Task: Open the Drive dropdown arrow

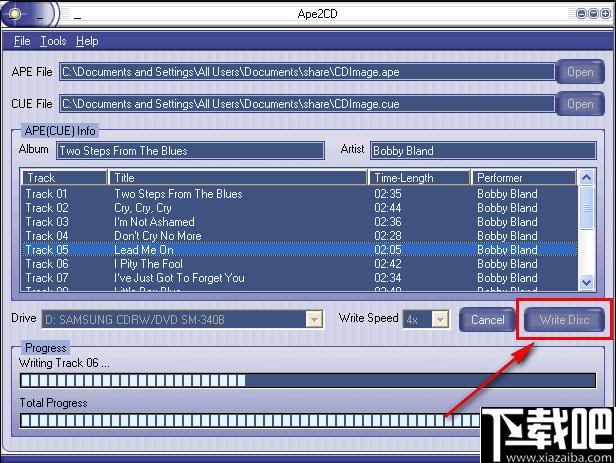Action: (x=314, y=319)
